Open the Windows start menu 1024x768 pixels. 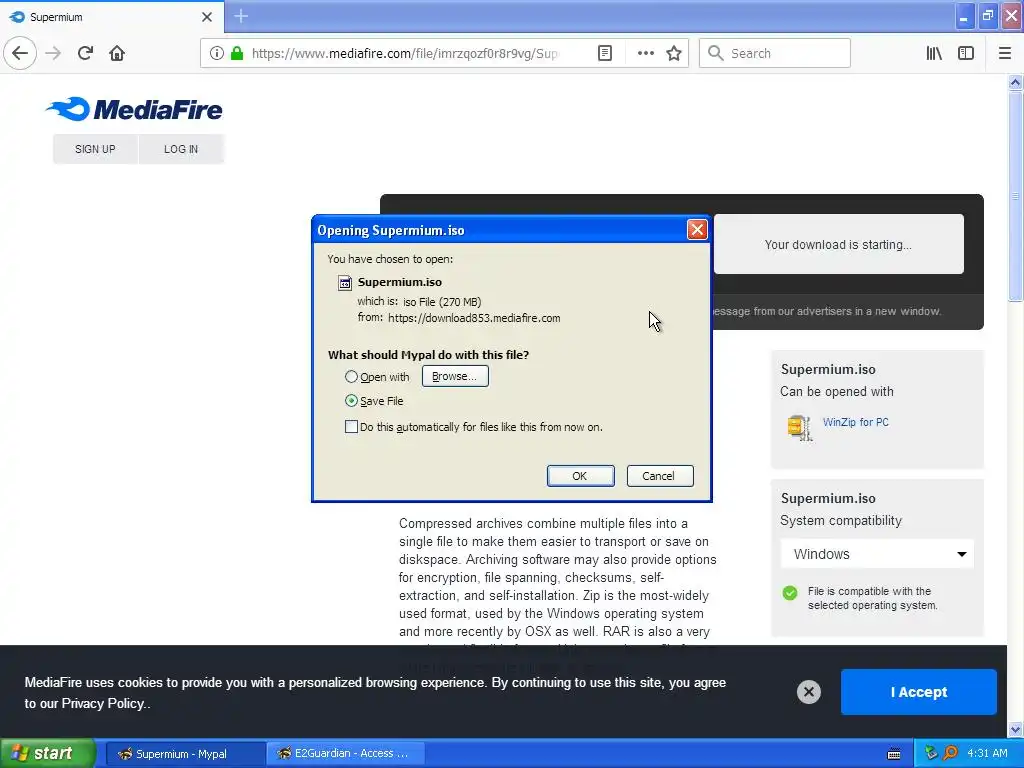pos(48,754)
